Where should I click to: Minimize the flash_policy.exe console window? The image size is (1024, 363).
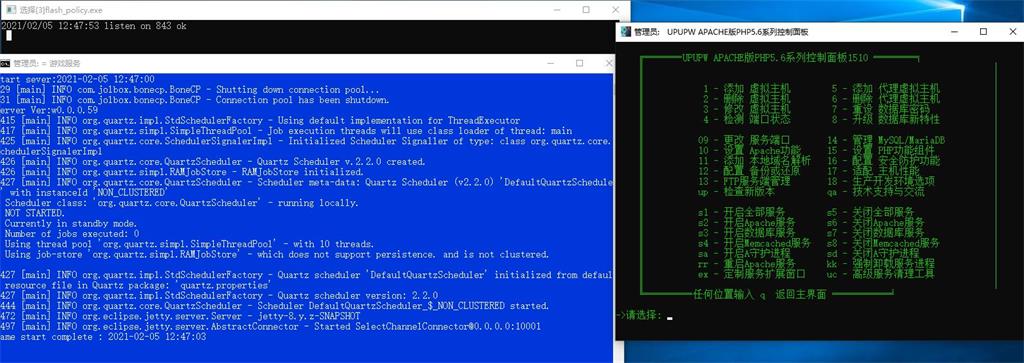click(x=557, y=10)
